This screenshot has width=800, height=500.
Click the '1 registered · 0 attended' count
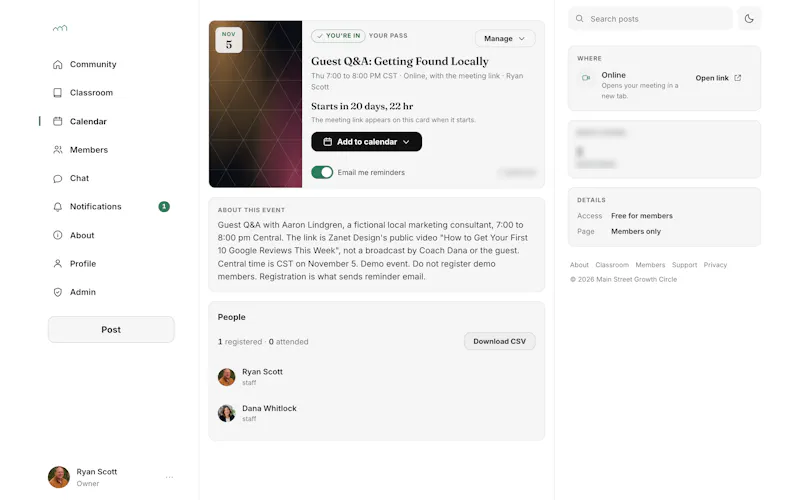click(x=263, y=342)
